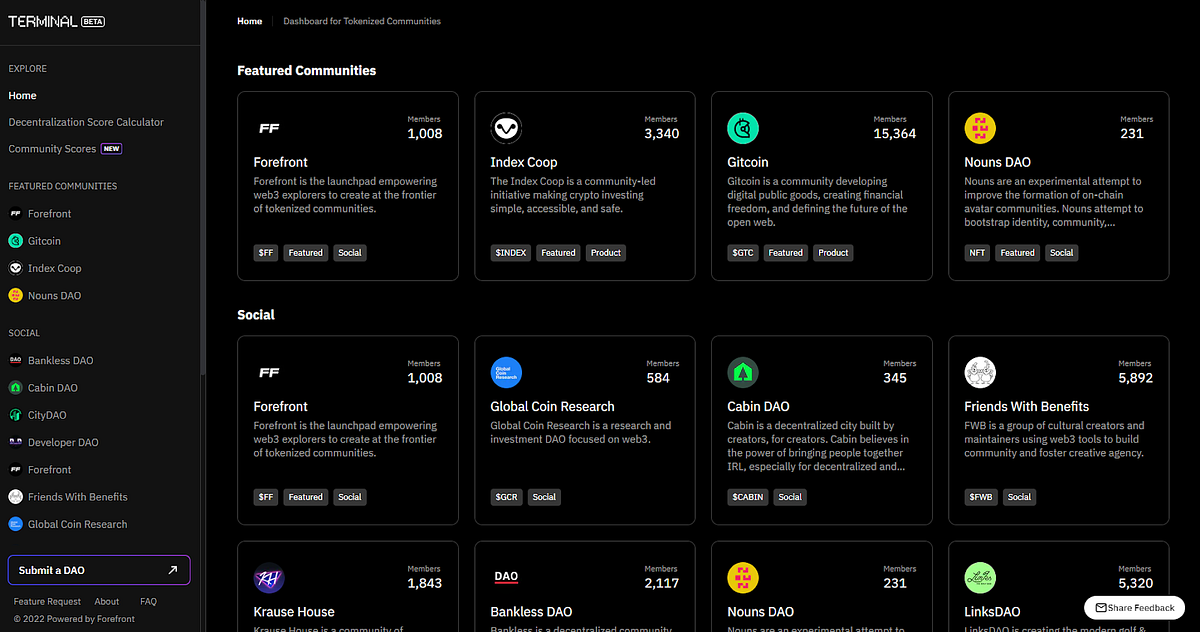Select the Forefront icon in the sidebar
Image resolution: width=1200 pixels, height=632 pixels.
(14, 213)
